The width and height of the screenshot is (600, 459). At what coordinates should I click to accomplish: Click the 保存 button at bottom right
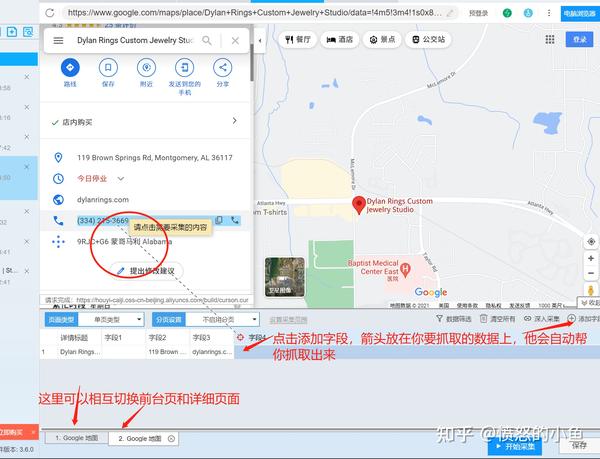coord(579,446)
